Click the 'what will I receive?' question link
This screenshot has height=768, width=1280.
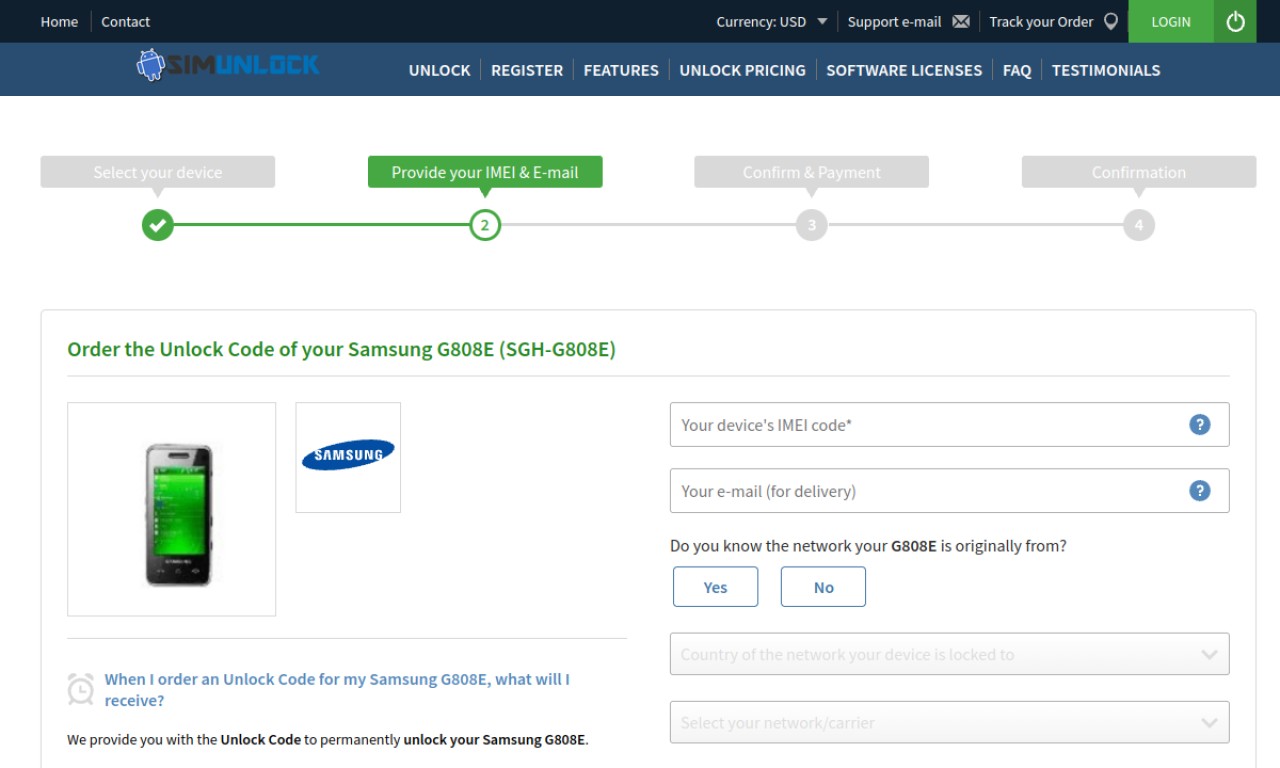point(337,689)
